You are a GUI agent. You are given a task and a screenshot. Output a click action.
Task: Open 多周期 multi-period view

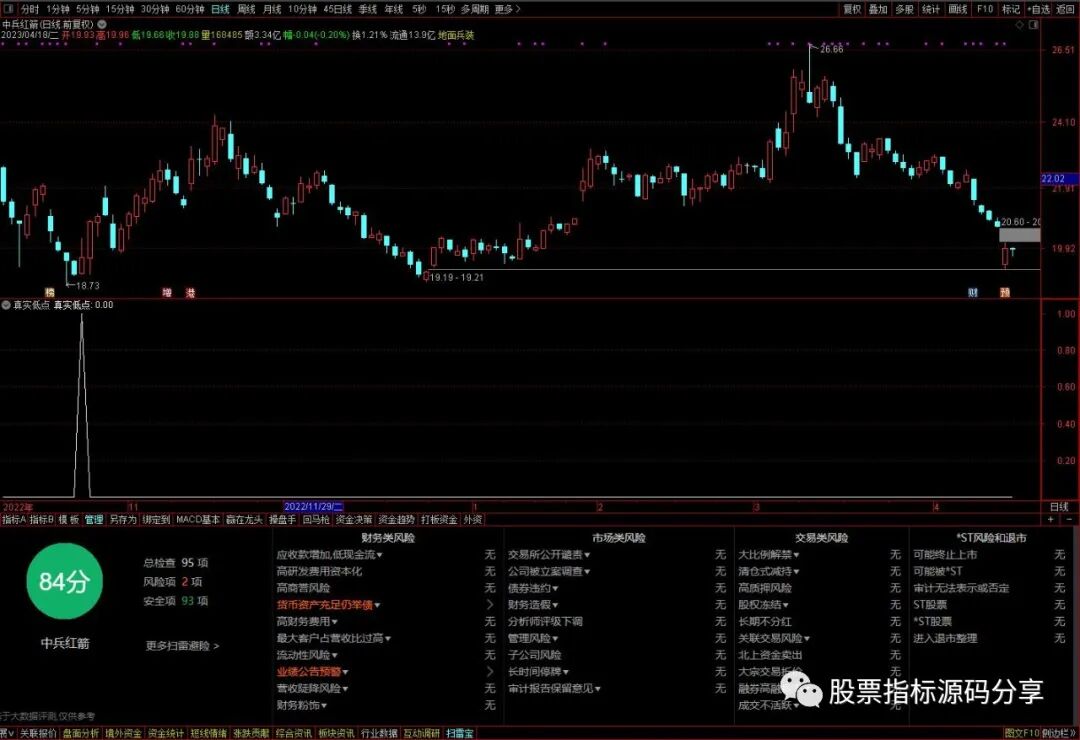(475, 9)
